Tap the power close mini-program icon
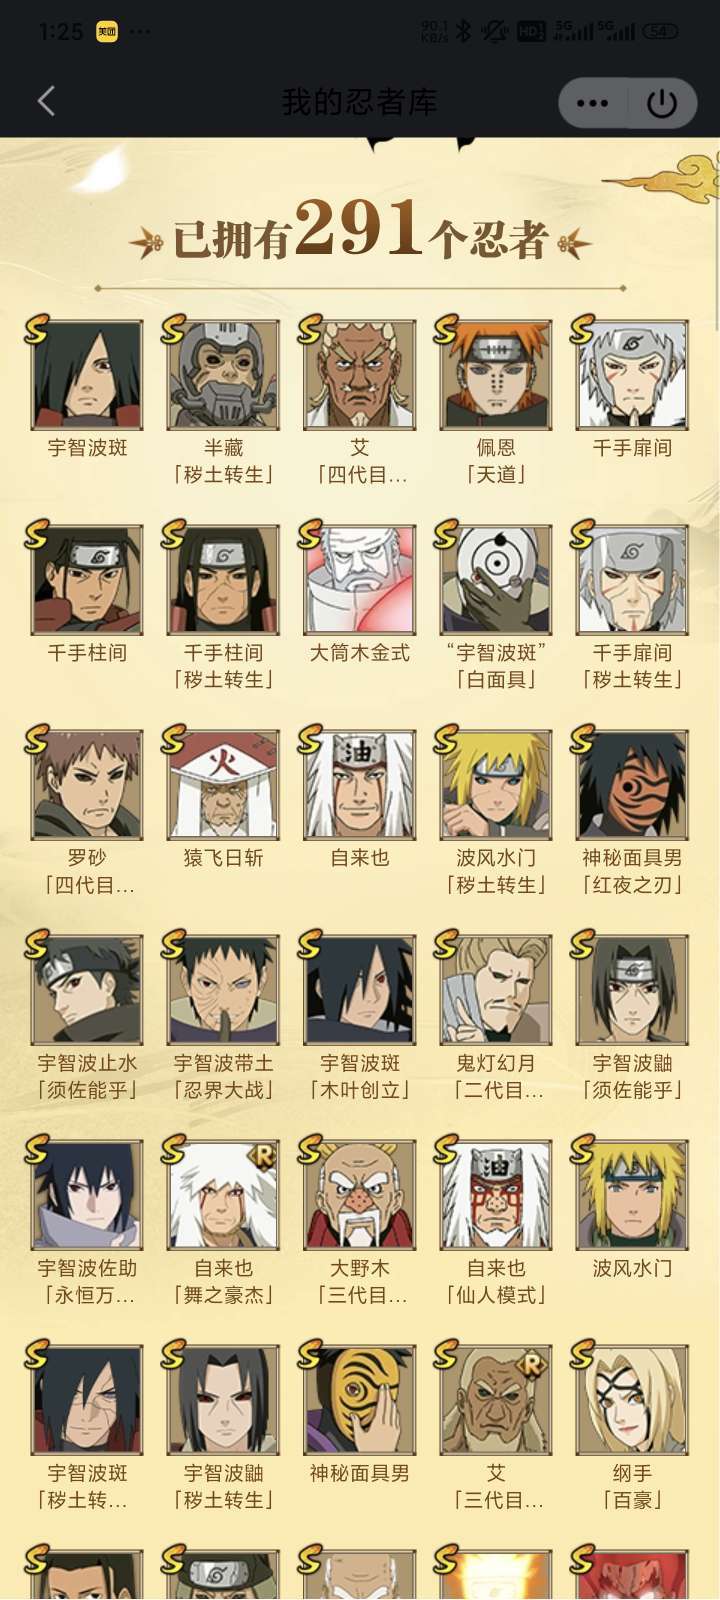Screen dimensions: 720x1600 pyautogui.click(x=662, y=102)
